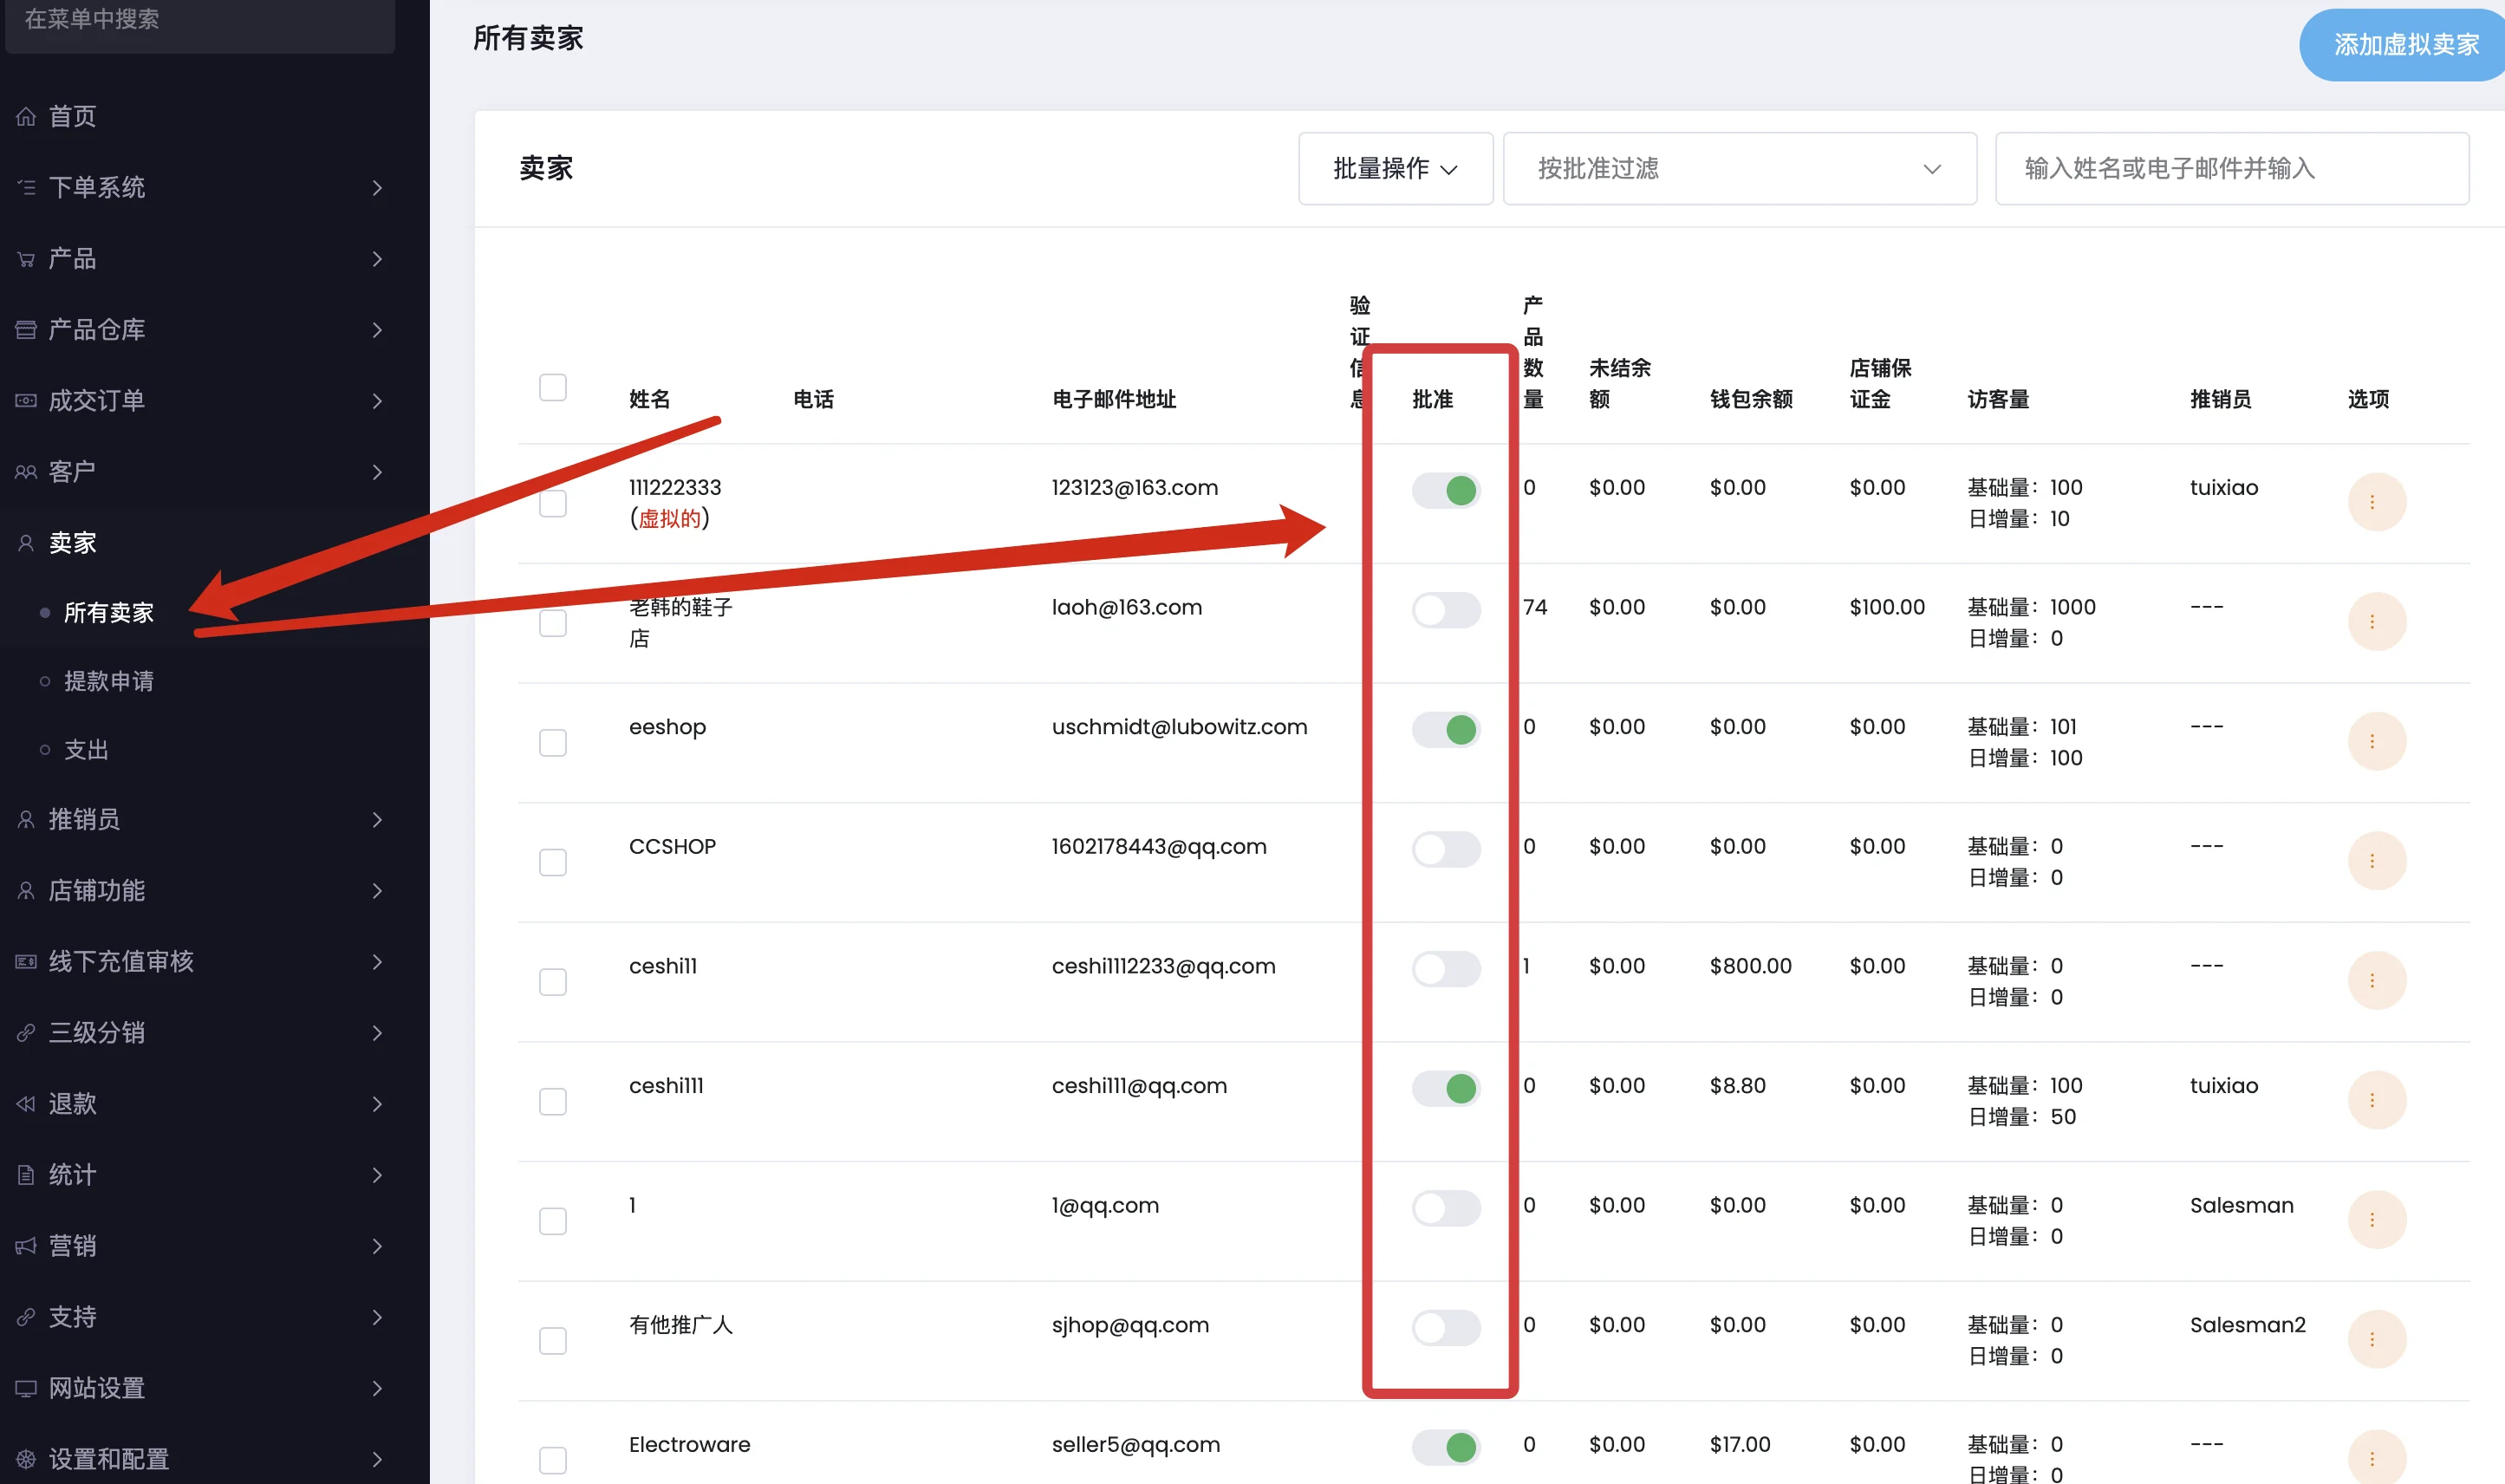This screenshot has width=2505, height=1484.
Task: Disable approval toggle for eeshop
Action: pyautogui.click(x=1445, y=730)
